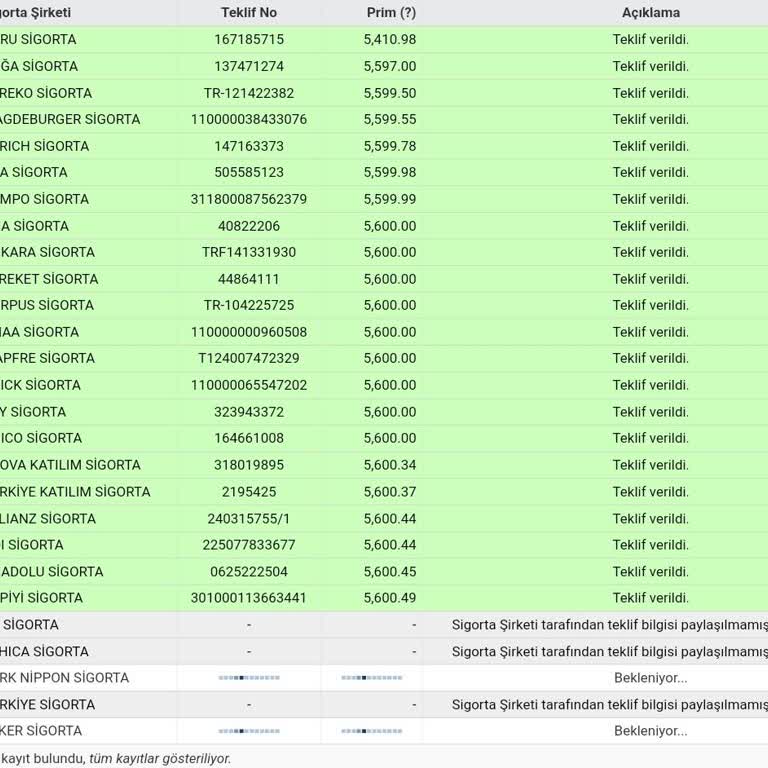Select offer number 137471274
This screenshot has width=768, height=768.
(x=249, y=66)
